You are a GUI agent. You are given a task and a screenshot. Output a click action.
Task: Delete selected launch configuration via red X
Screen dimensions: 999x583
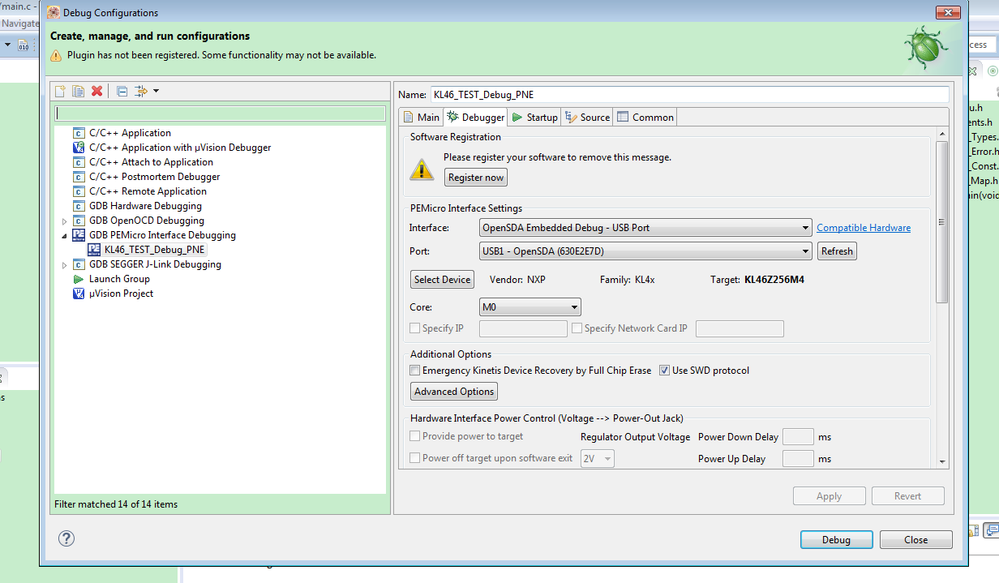97,91
